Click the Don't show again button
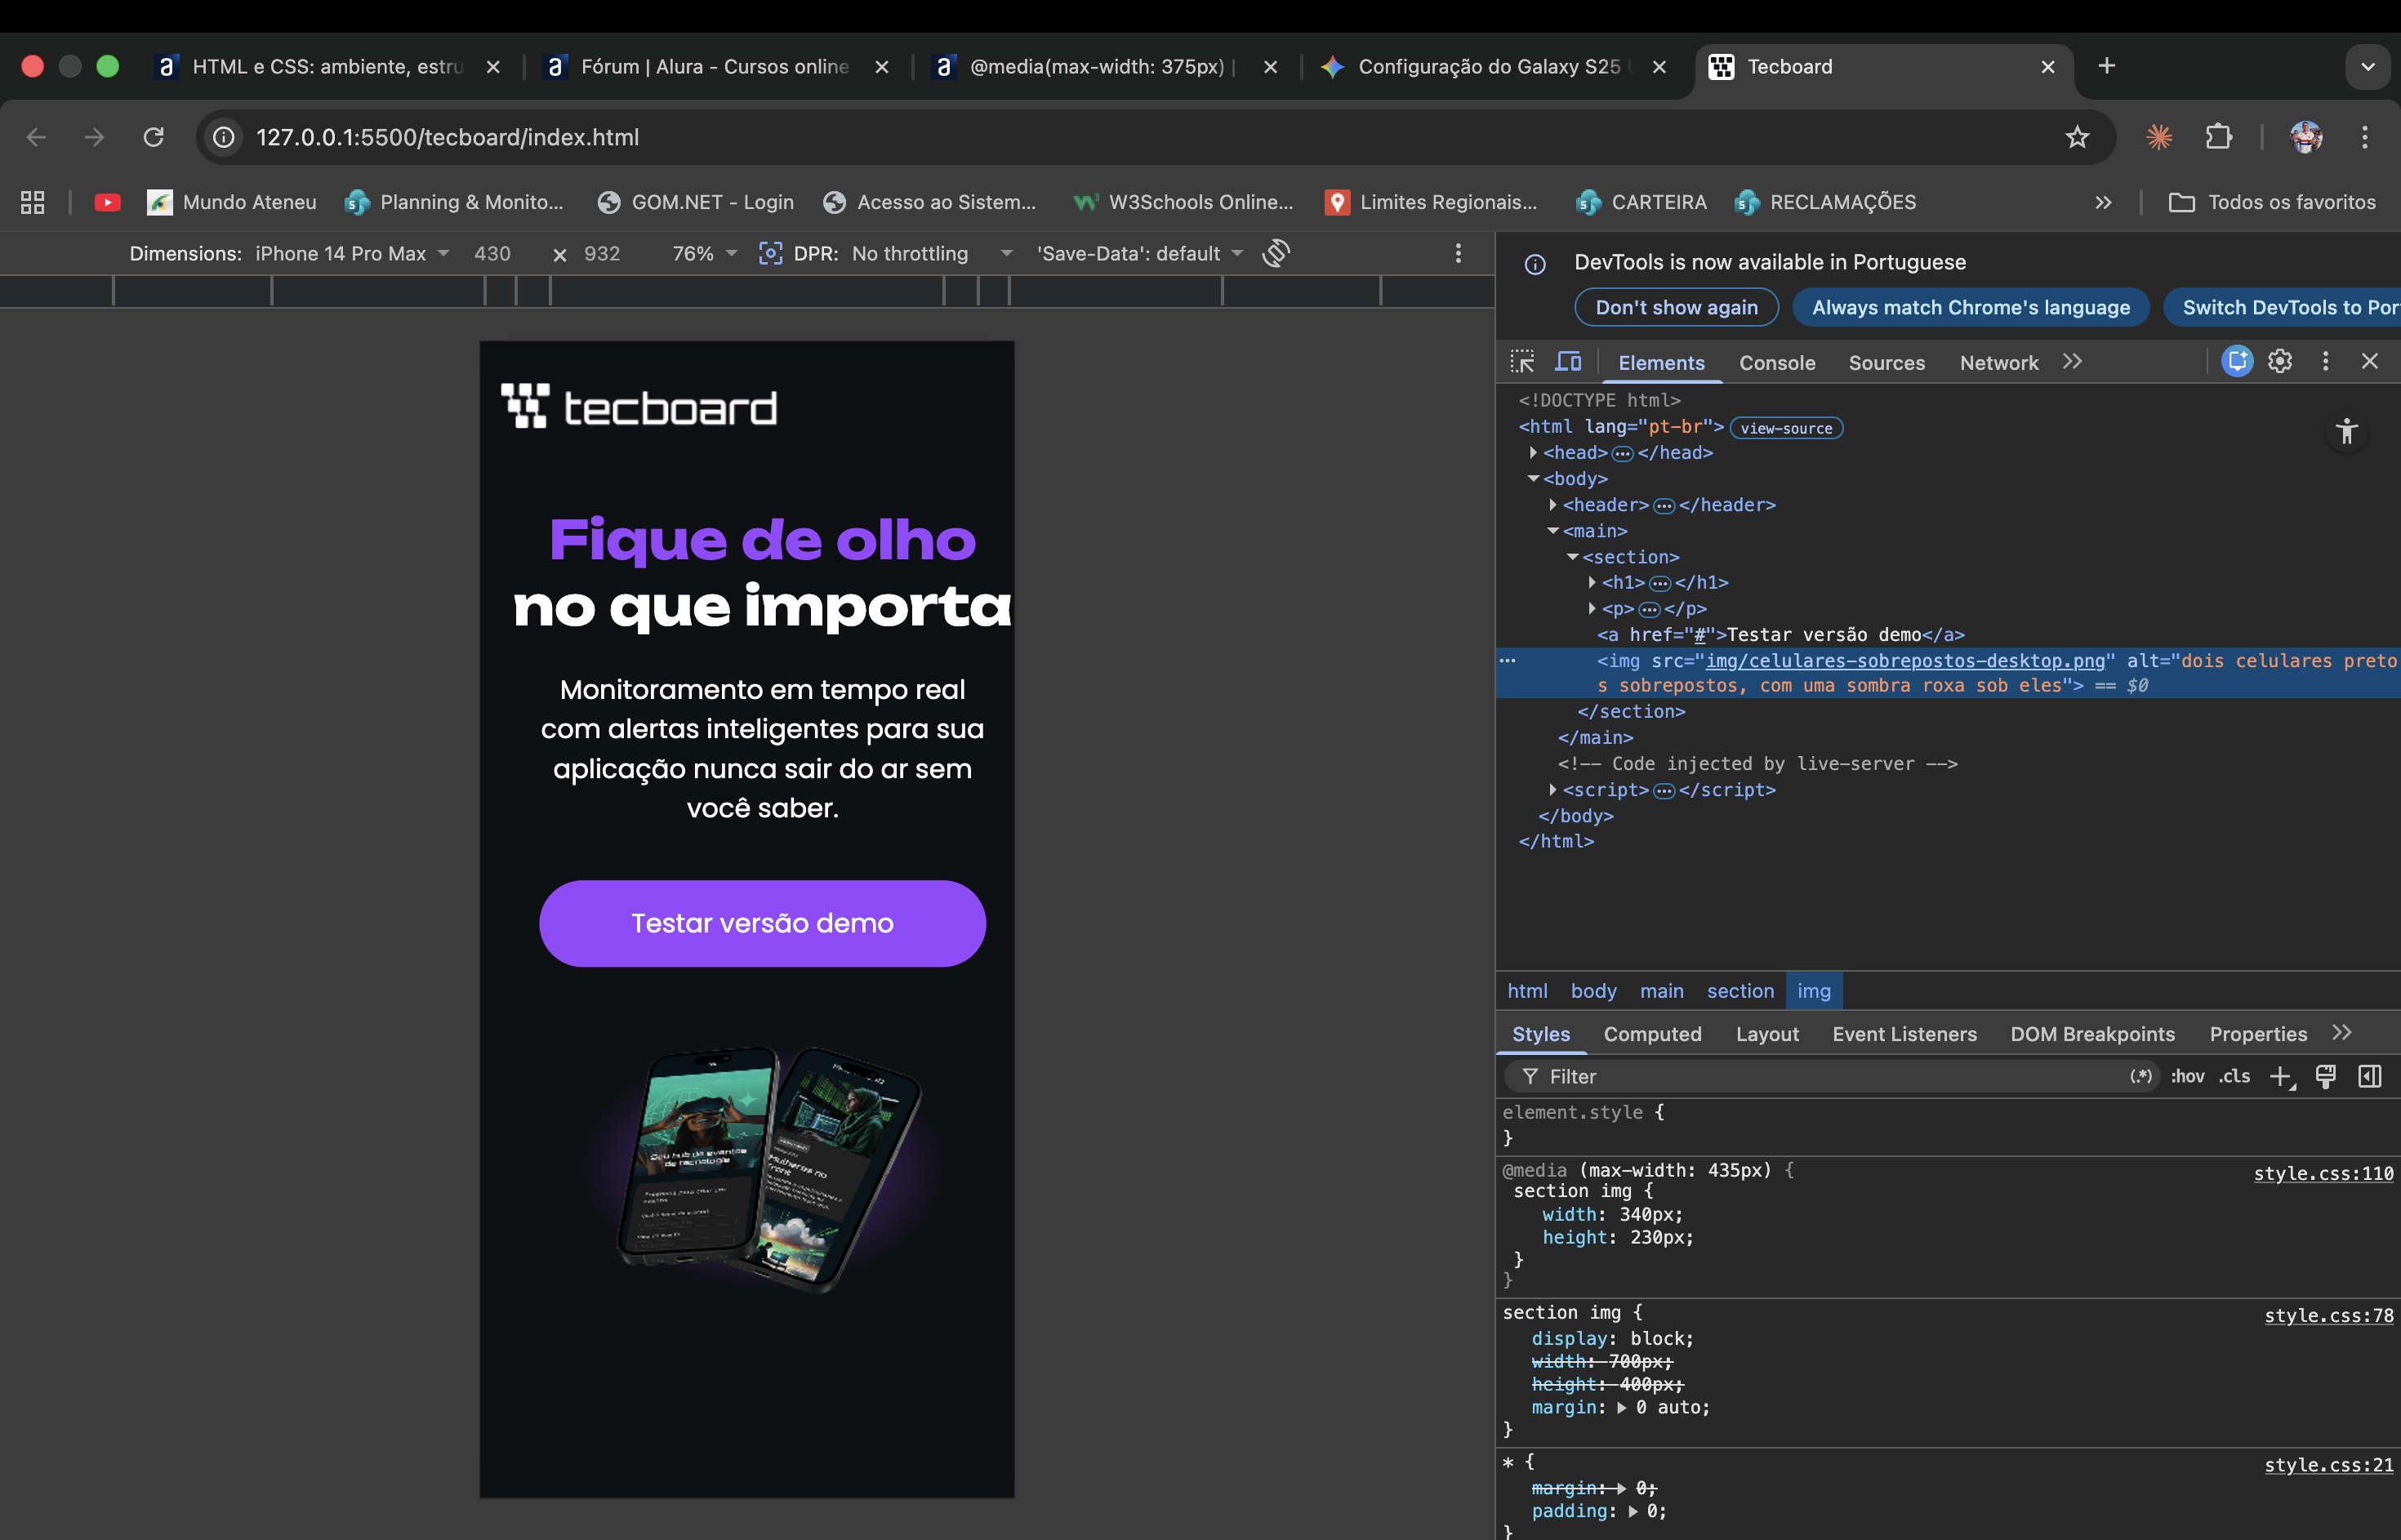This screenshot has width=2401, height=1540. pyautogui.click(x=1675, y=307)
